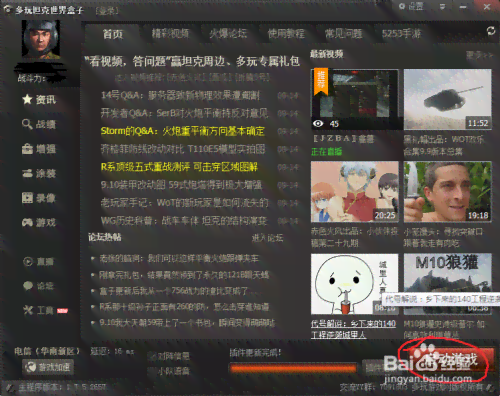
Task: Switch to the 常见问题 tab
Action: coord(344,33)
